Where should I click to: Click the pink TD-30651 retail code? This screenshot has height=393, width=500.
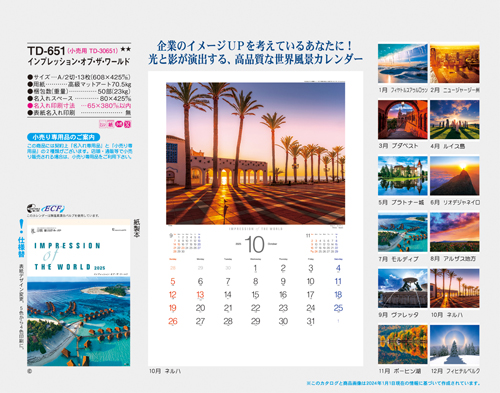point(93,51)
